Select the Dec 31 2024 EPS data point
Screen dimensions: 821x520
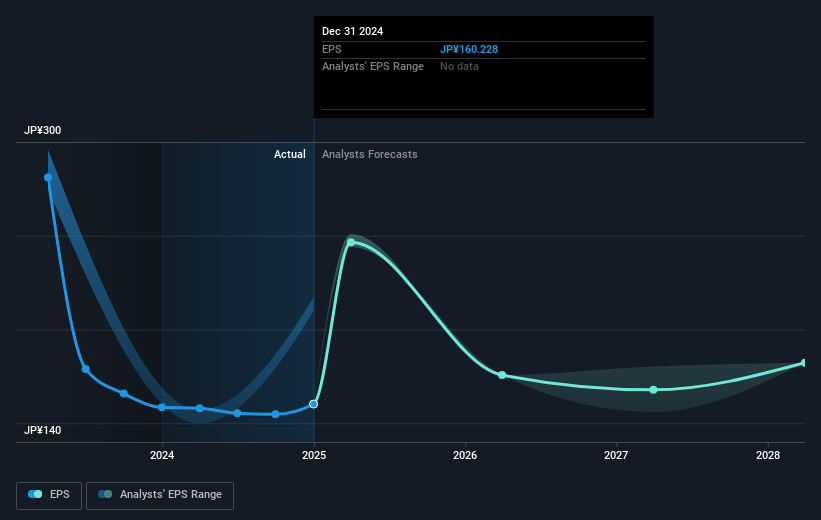coord(314,404)
